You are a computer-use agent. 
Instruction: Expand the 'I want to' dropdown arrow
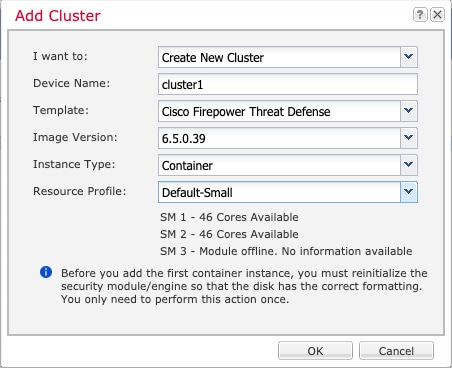409,57
